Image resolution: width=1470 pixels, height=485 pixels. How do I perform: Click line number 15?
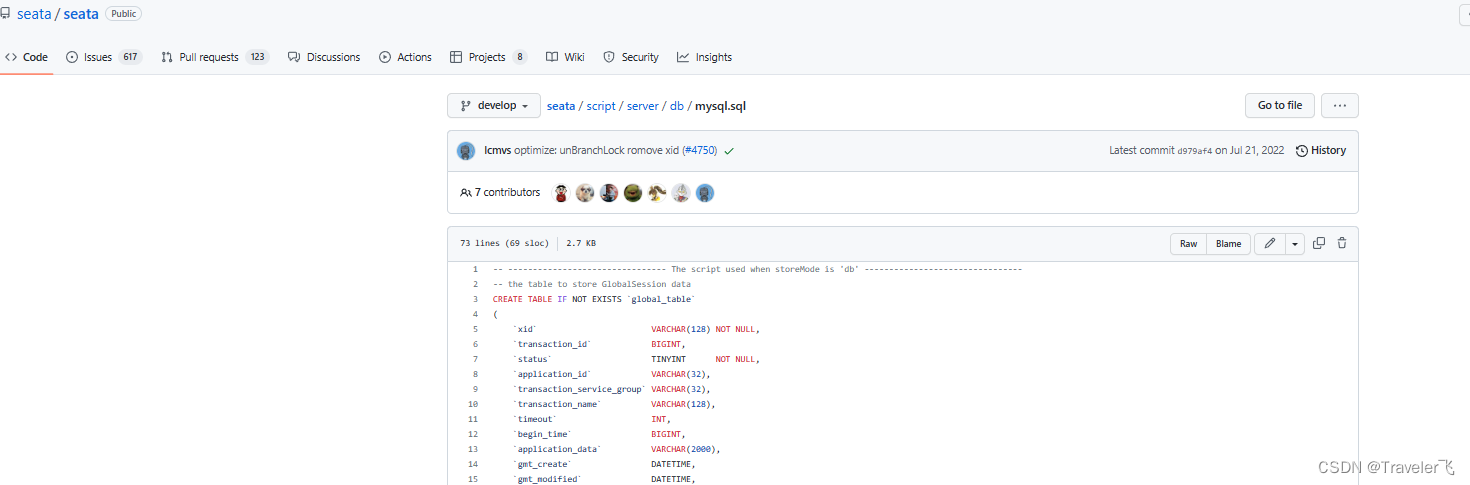pos(473,480)
